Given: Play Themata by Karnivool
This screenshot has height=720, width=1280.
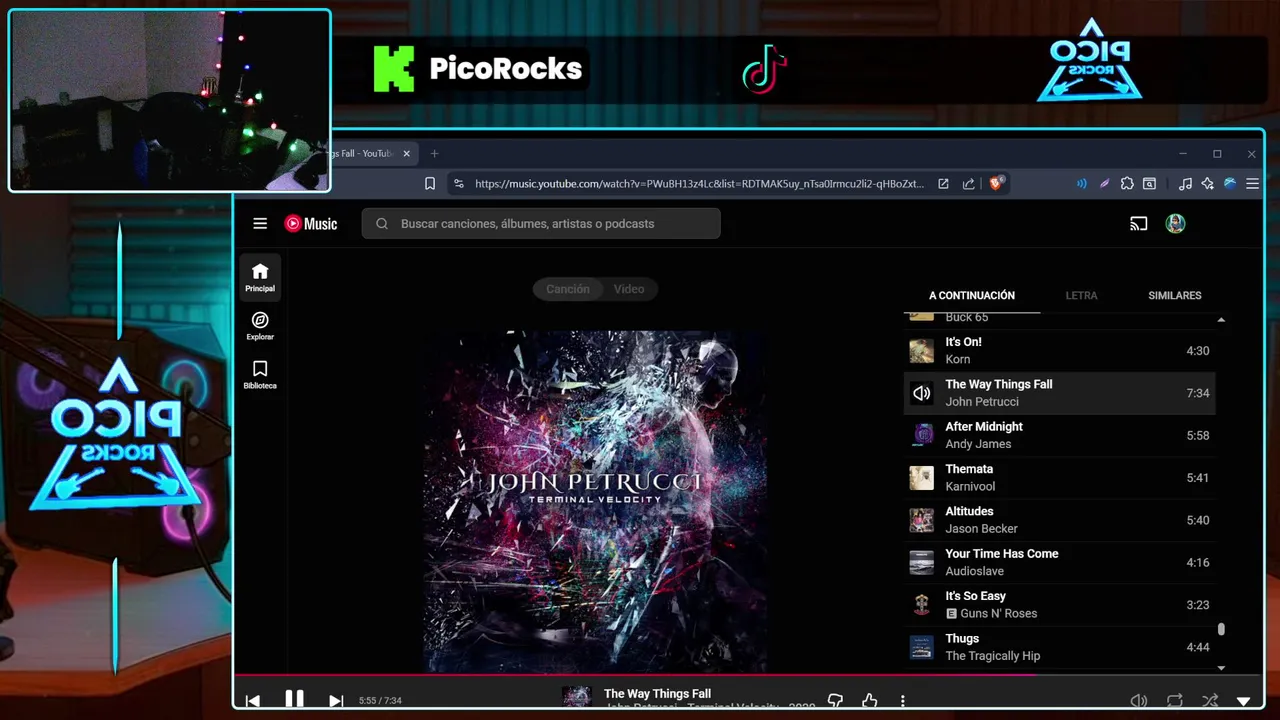Looking at the screenshot, I should (x=1060, y=478).
